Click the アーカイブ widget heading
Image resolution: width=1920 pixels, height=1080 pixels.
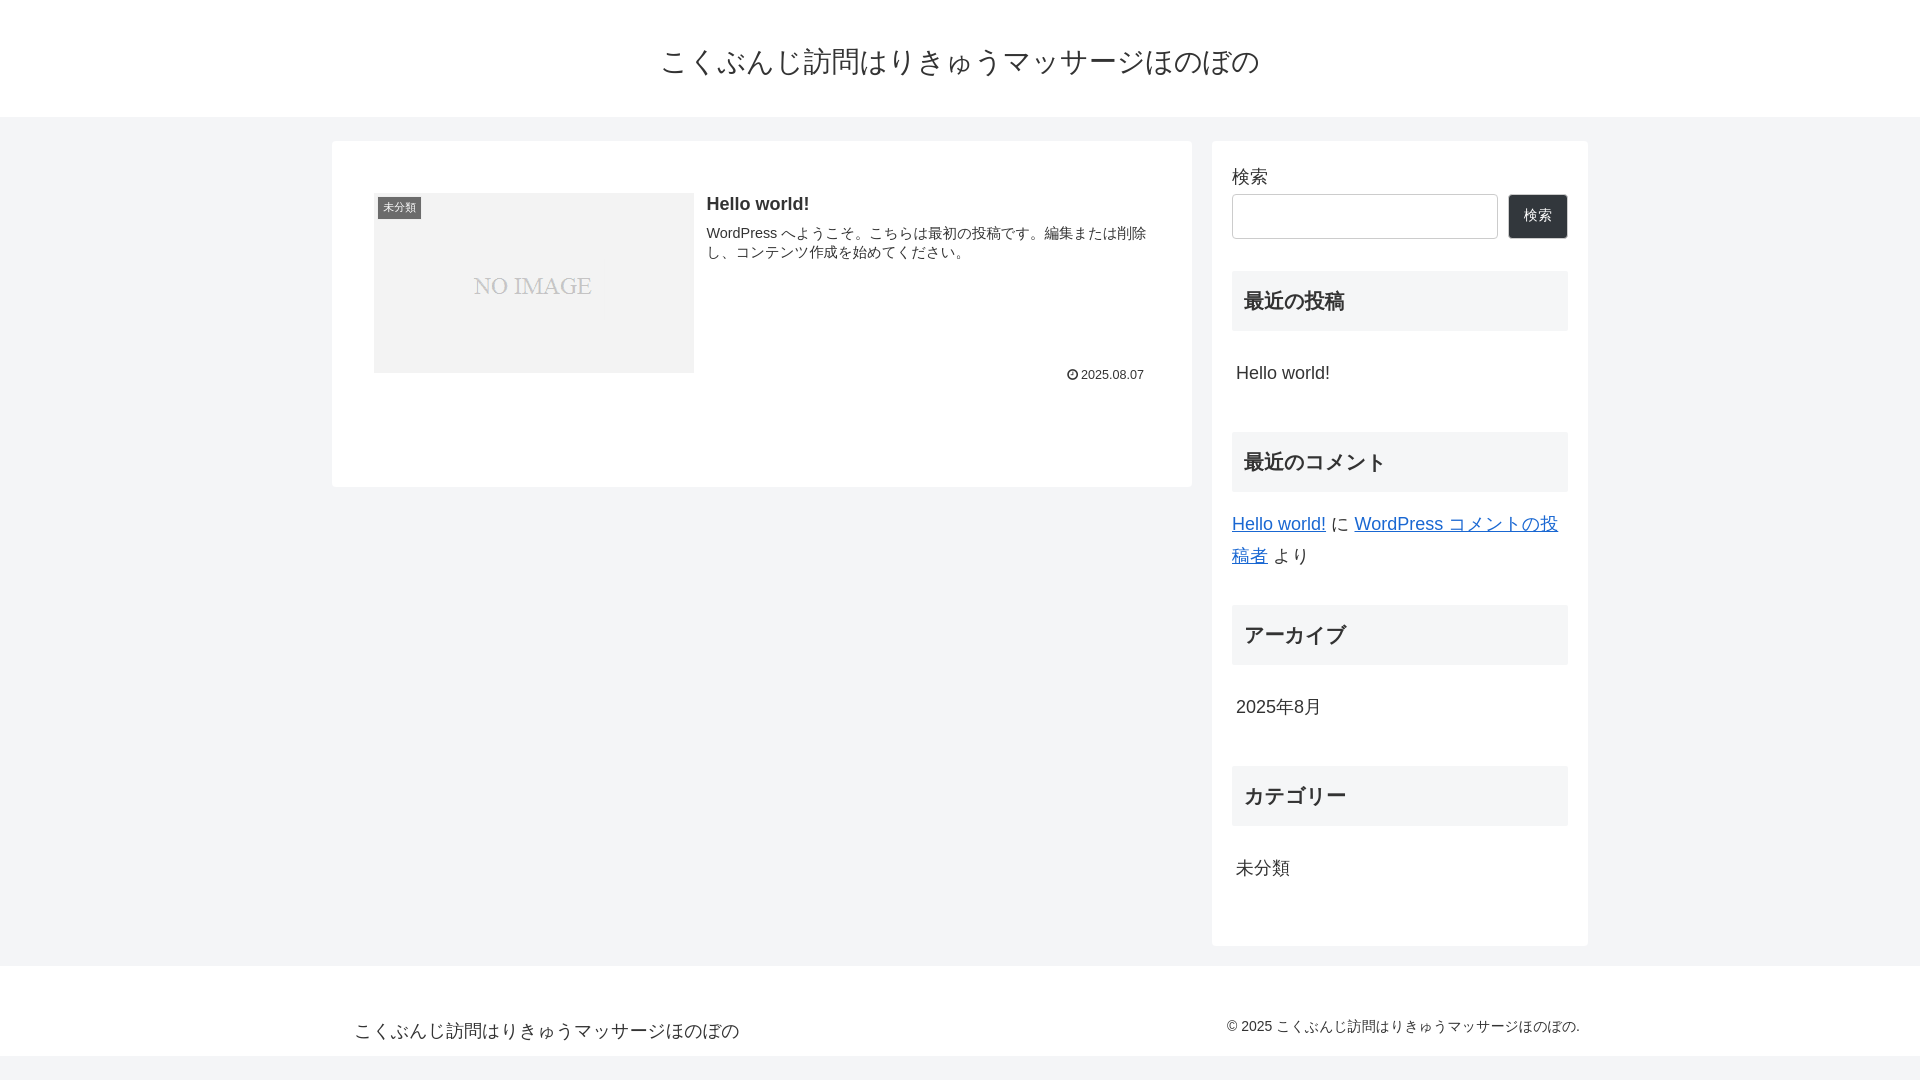[1399, 635]
